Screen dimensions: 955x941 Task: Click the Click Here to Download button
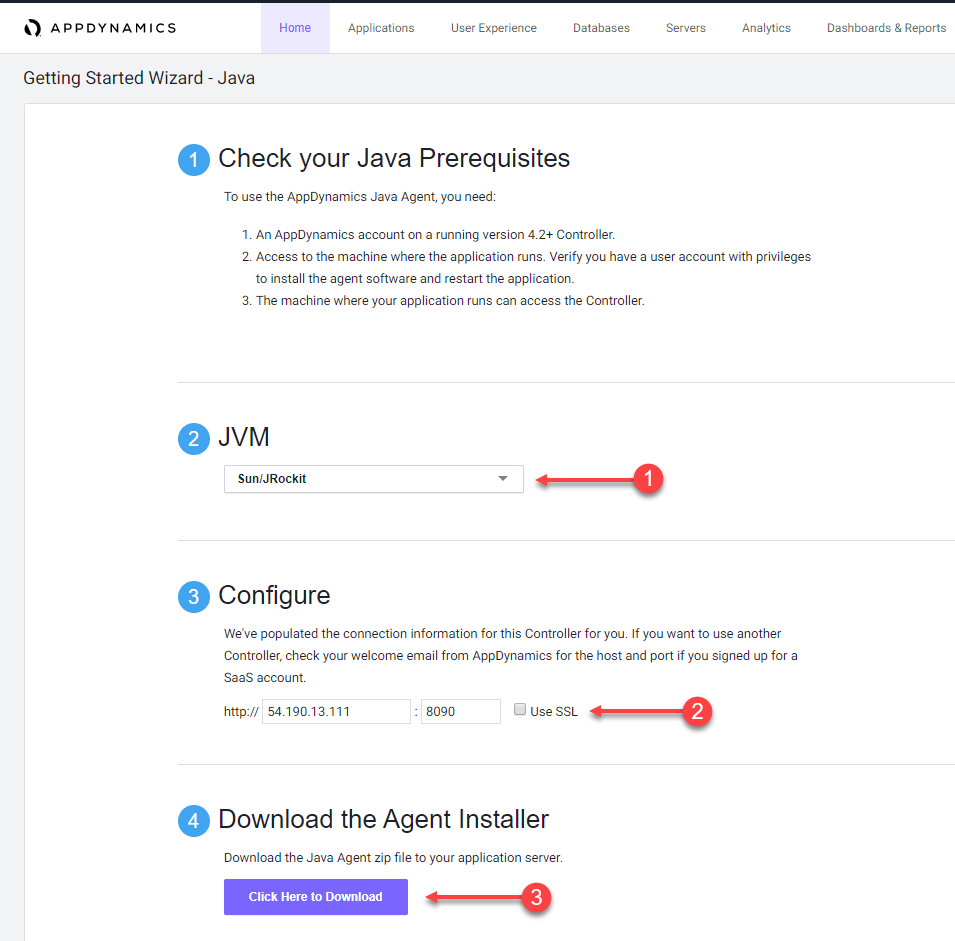315,897
